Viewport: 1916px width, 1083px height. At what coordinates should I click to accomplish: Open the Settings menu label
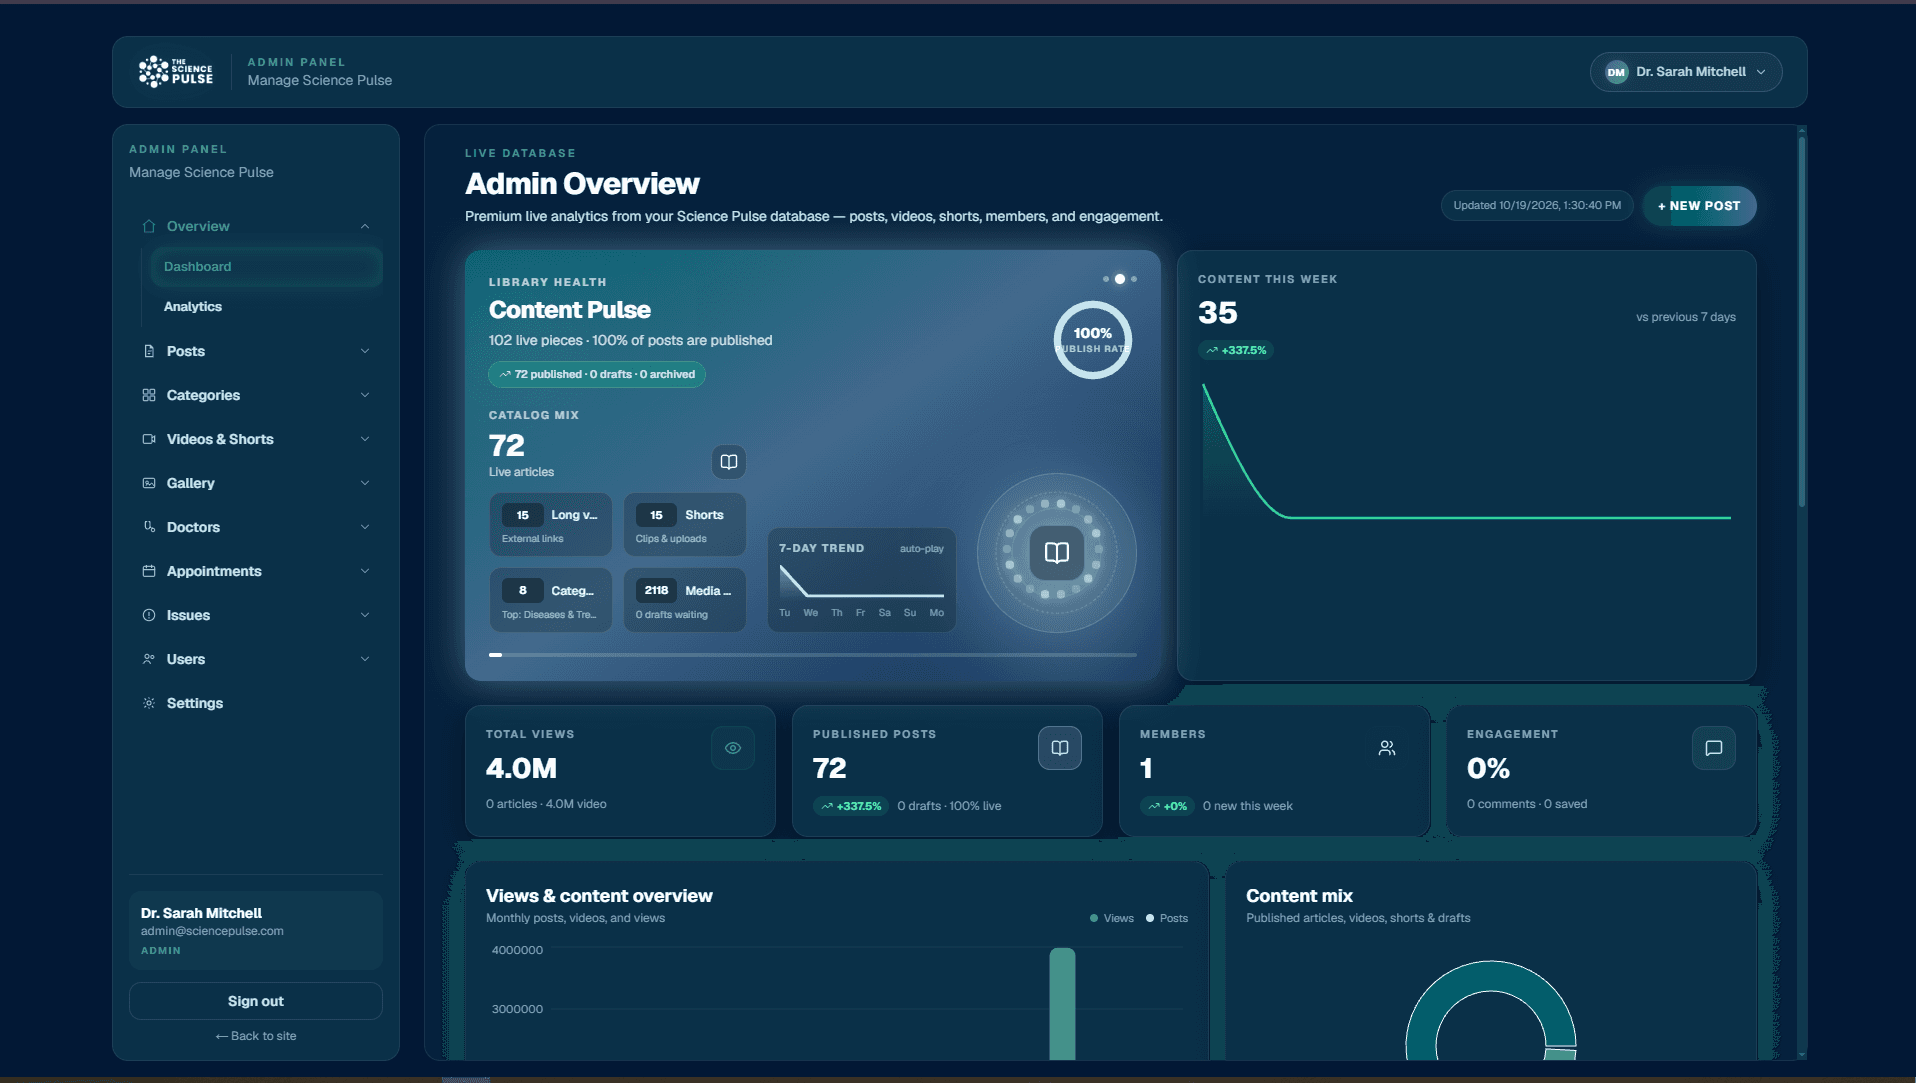pyautogui.click(x=195, y=703)
